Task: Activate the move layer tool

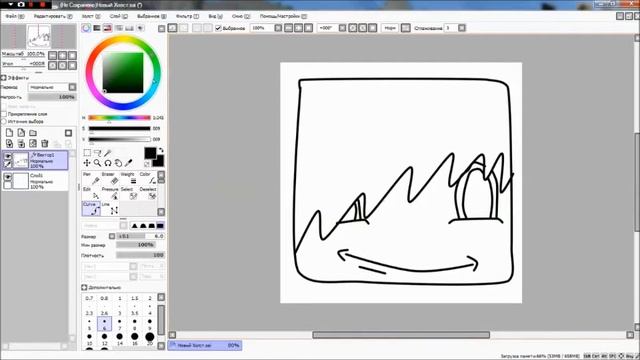Action: pos(87,163)
